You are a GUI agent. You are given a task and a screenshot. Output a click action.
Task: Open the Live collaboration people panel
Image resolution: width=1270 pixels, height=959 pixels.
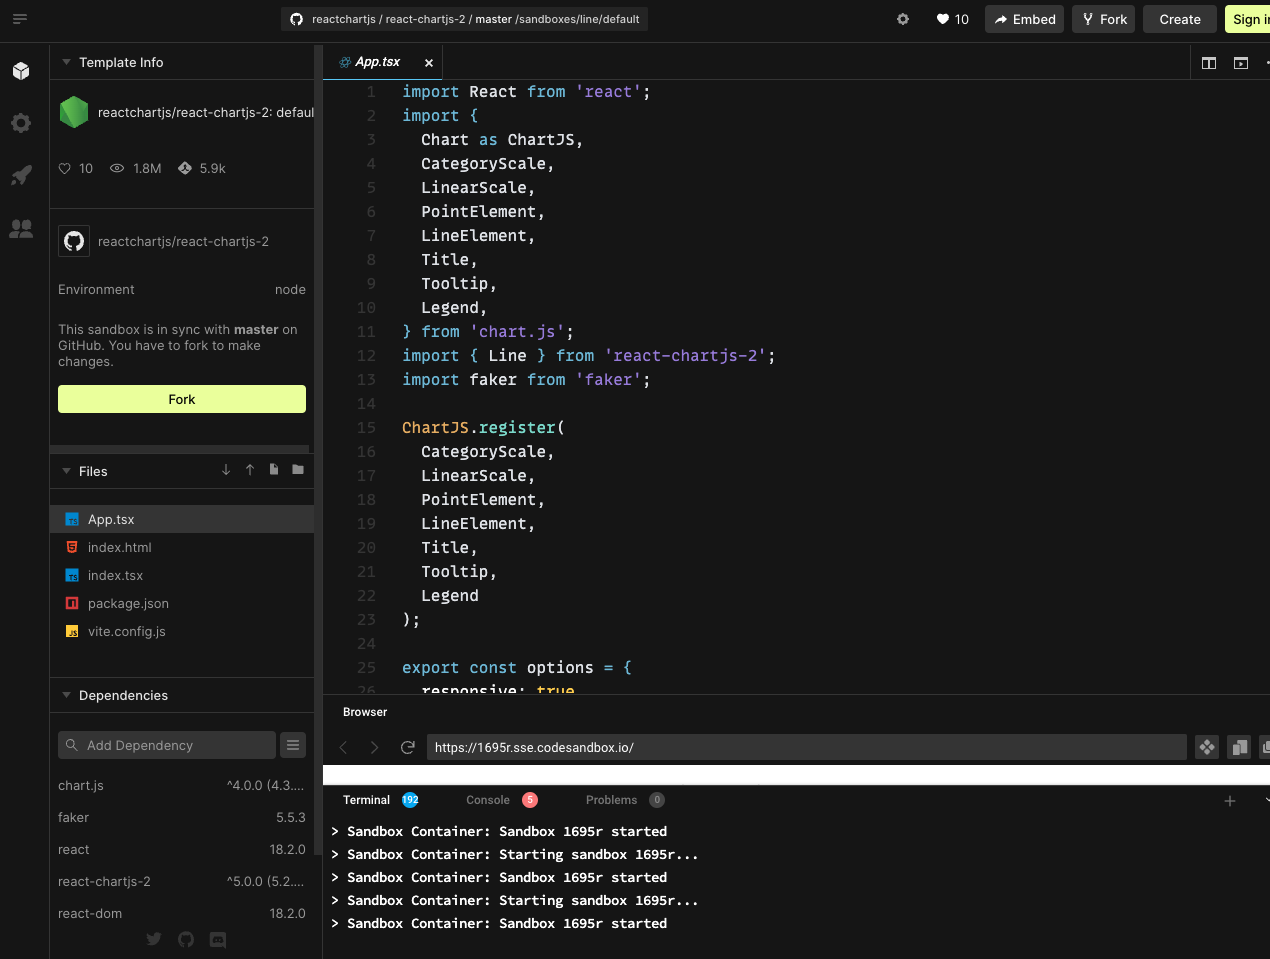[21, 228]
